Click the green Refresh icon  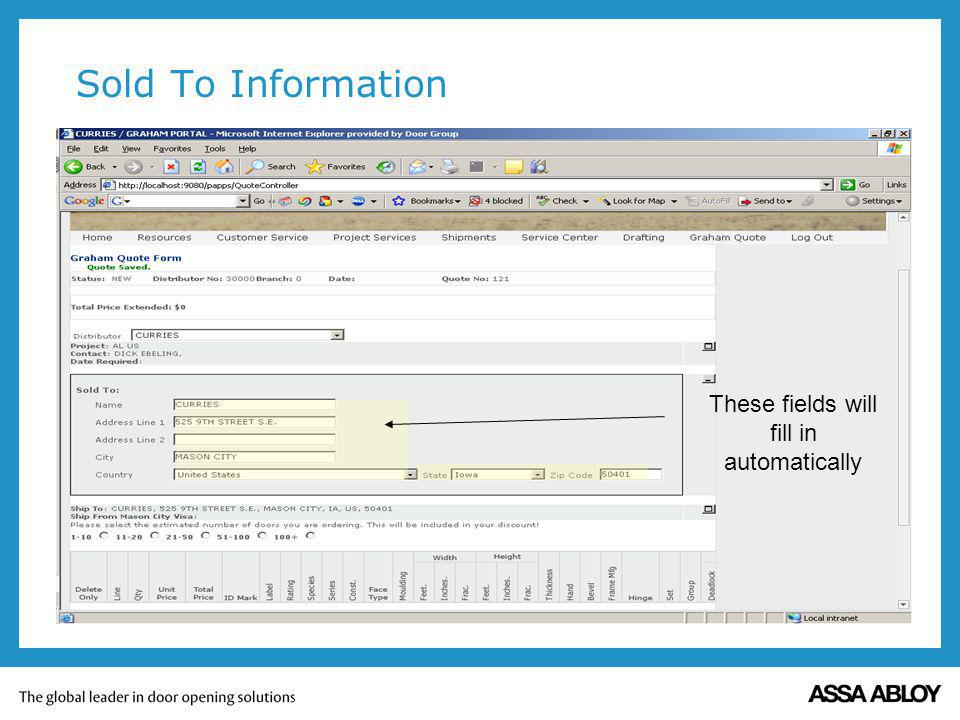tap(198, 167)
